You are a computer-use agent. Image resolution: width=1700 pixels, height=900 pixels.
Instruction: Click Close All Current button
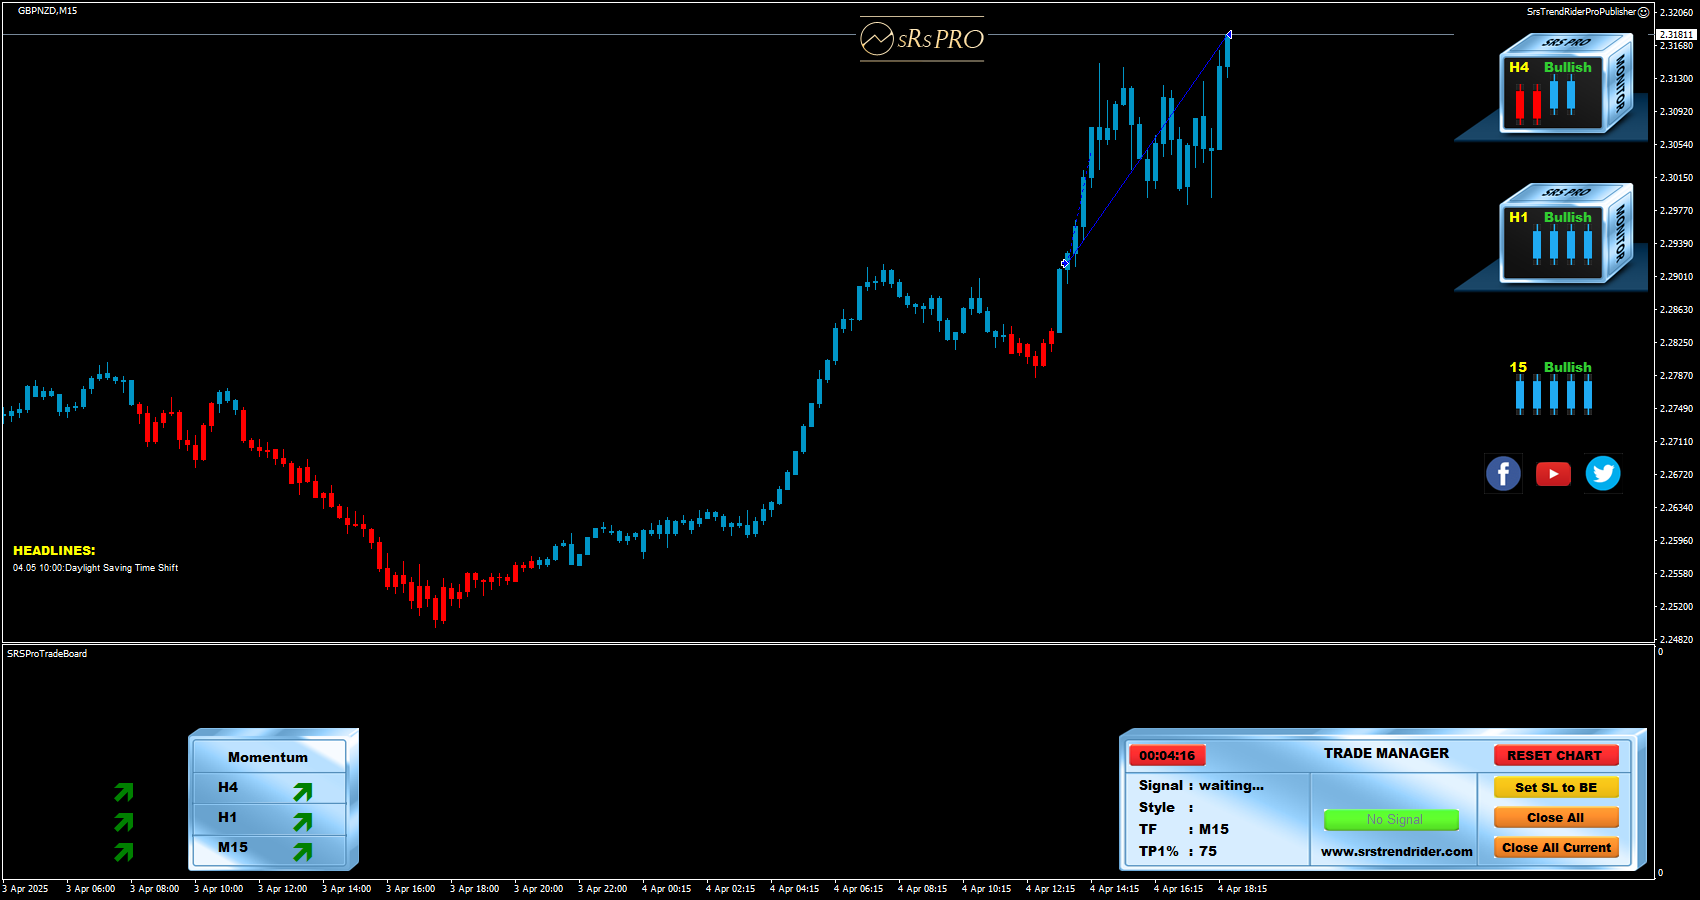tap(1556, 848)
